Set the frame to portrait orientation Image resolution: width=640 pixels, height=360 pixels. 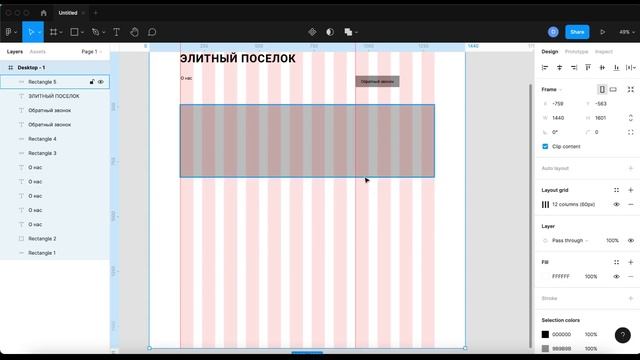(x=602, y=89)
